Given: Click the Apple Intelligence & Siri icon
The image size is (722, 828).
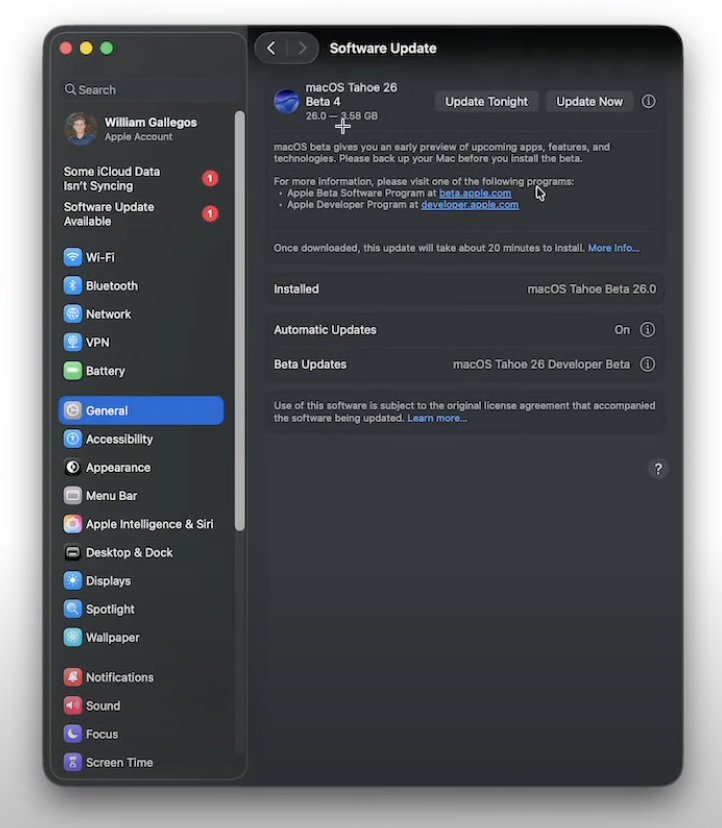Looking at the screenshot, I should coord(73,524).
